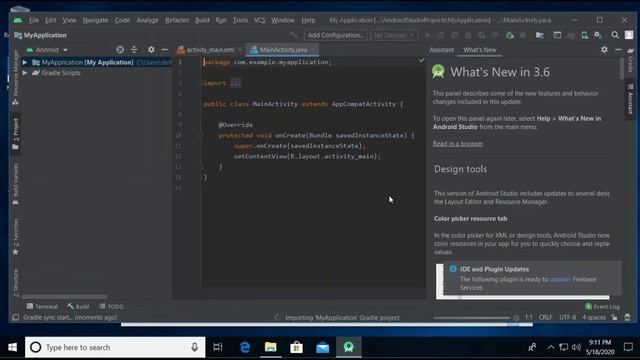This screenshot has height=360, width=640.
Task: Click the user avatar icon in toolbar
Action: [x=629, y=35]
